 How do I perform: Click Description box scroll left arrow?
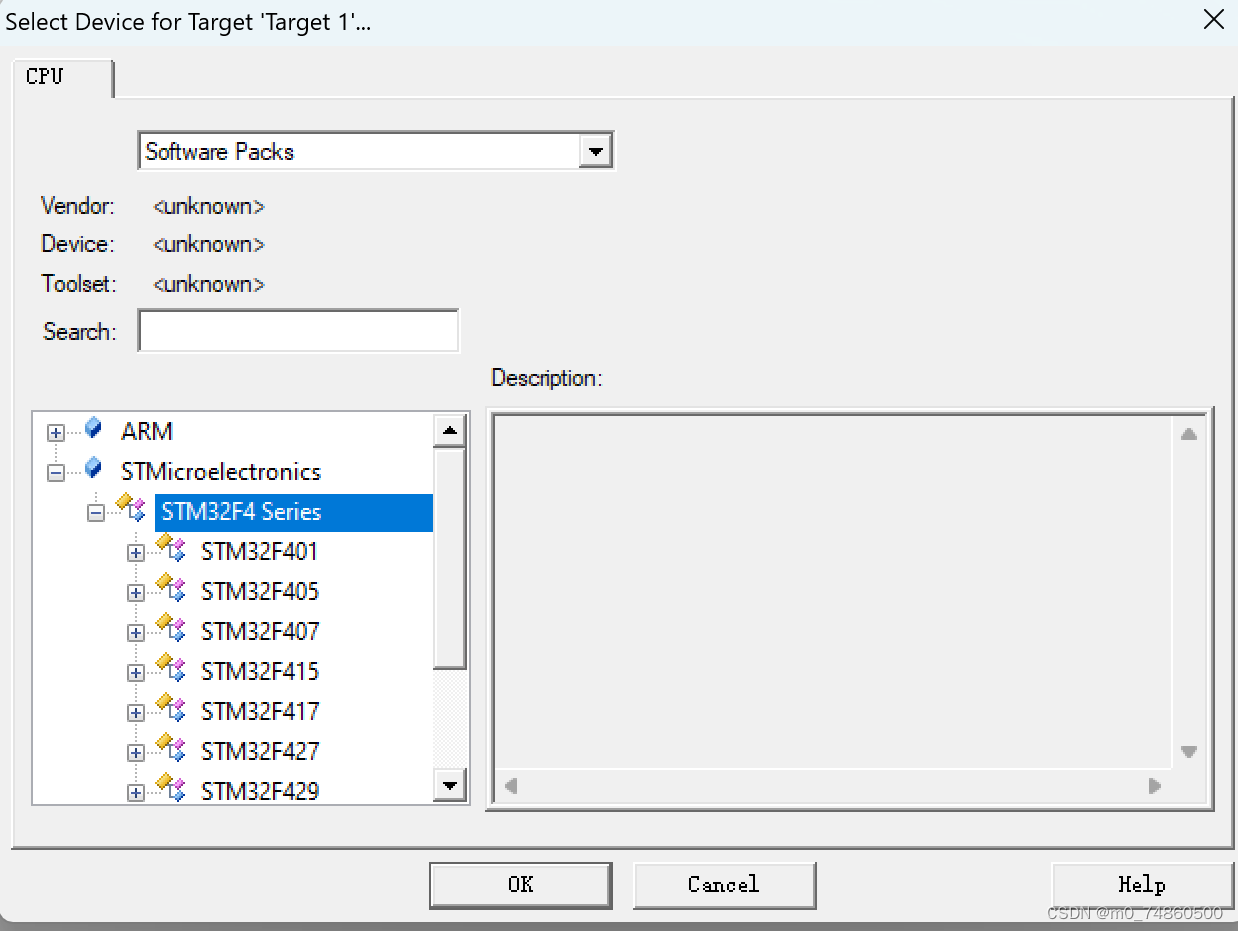[x=511, y=786]
